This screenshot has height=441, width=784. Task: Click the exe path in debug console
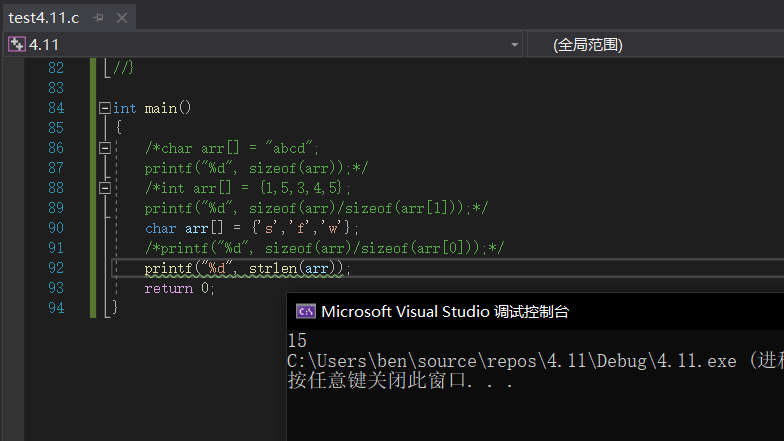(x=512, y=361)
